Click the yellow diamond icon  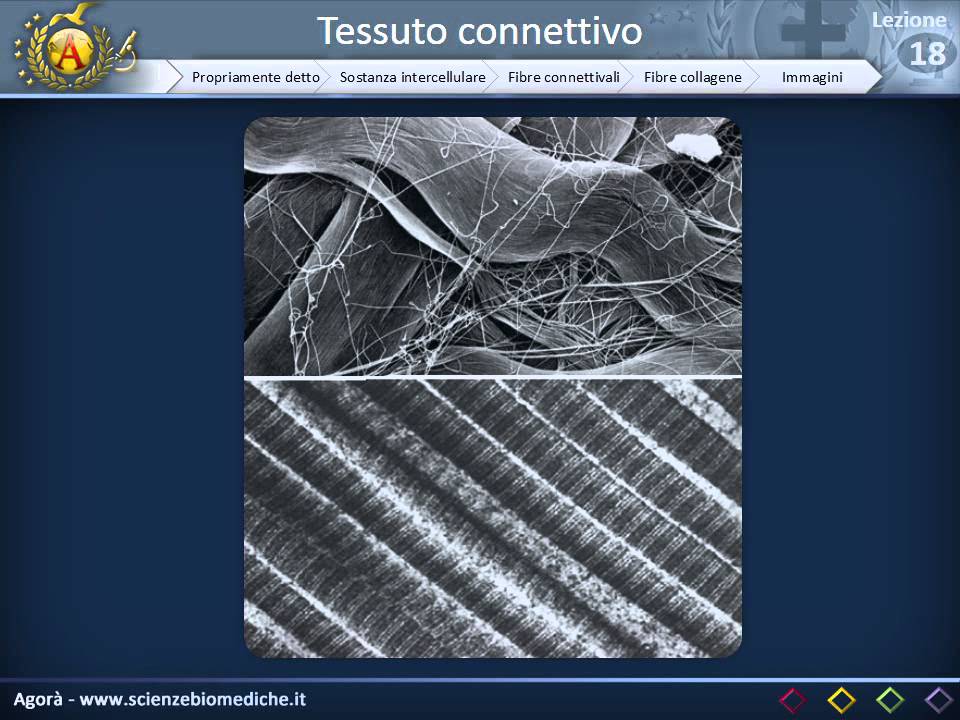(x=841, y=700)
